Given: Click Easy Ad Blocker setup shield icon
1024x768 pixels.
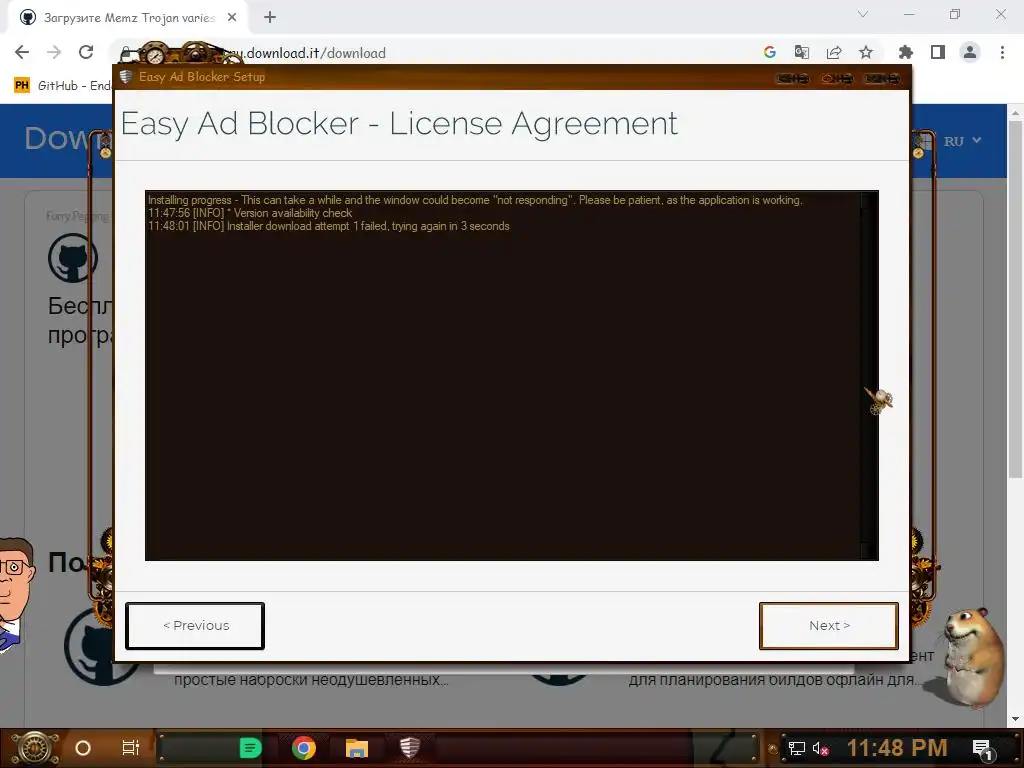Looking at the screenshot, I should 126,76.
